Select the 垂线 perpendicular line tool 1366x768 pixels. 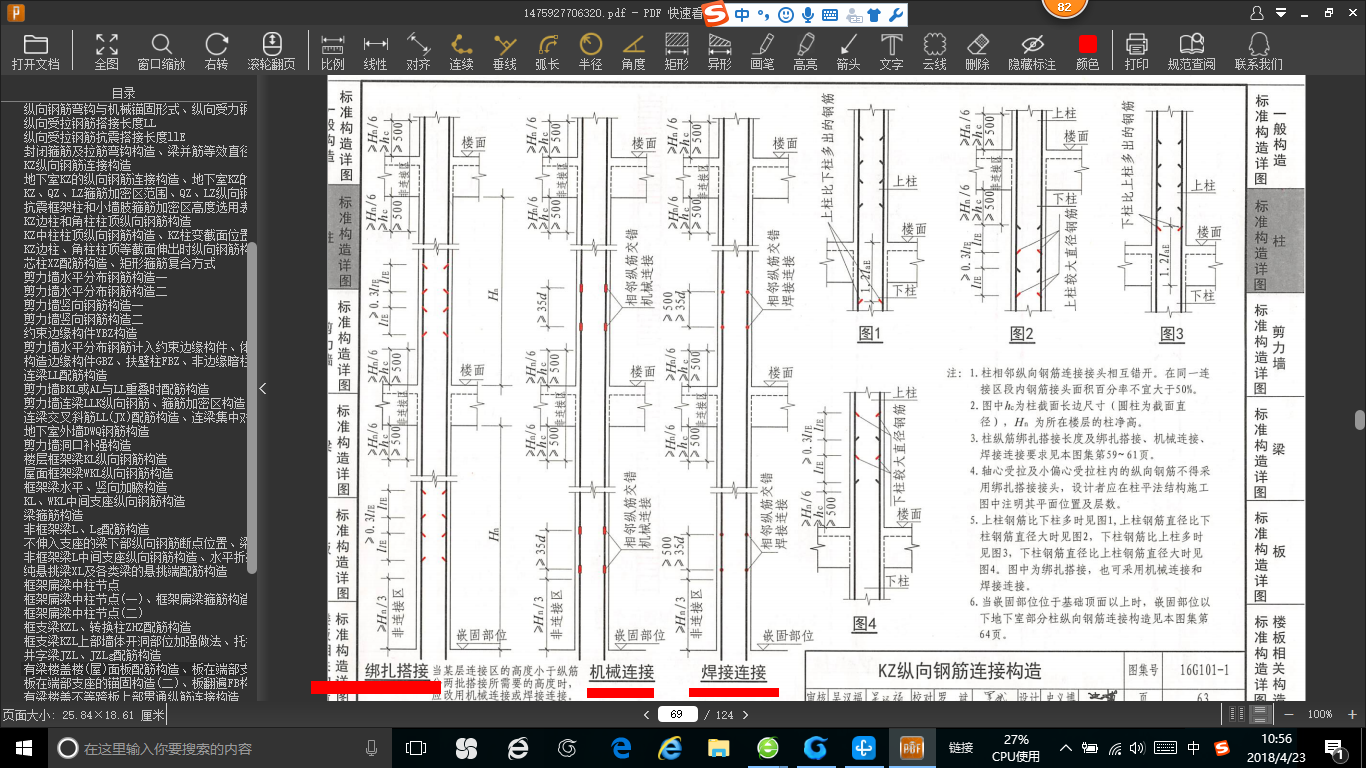click(504, 51)
